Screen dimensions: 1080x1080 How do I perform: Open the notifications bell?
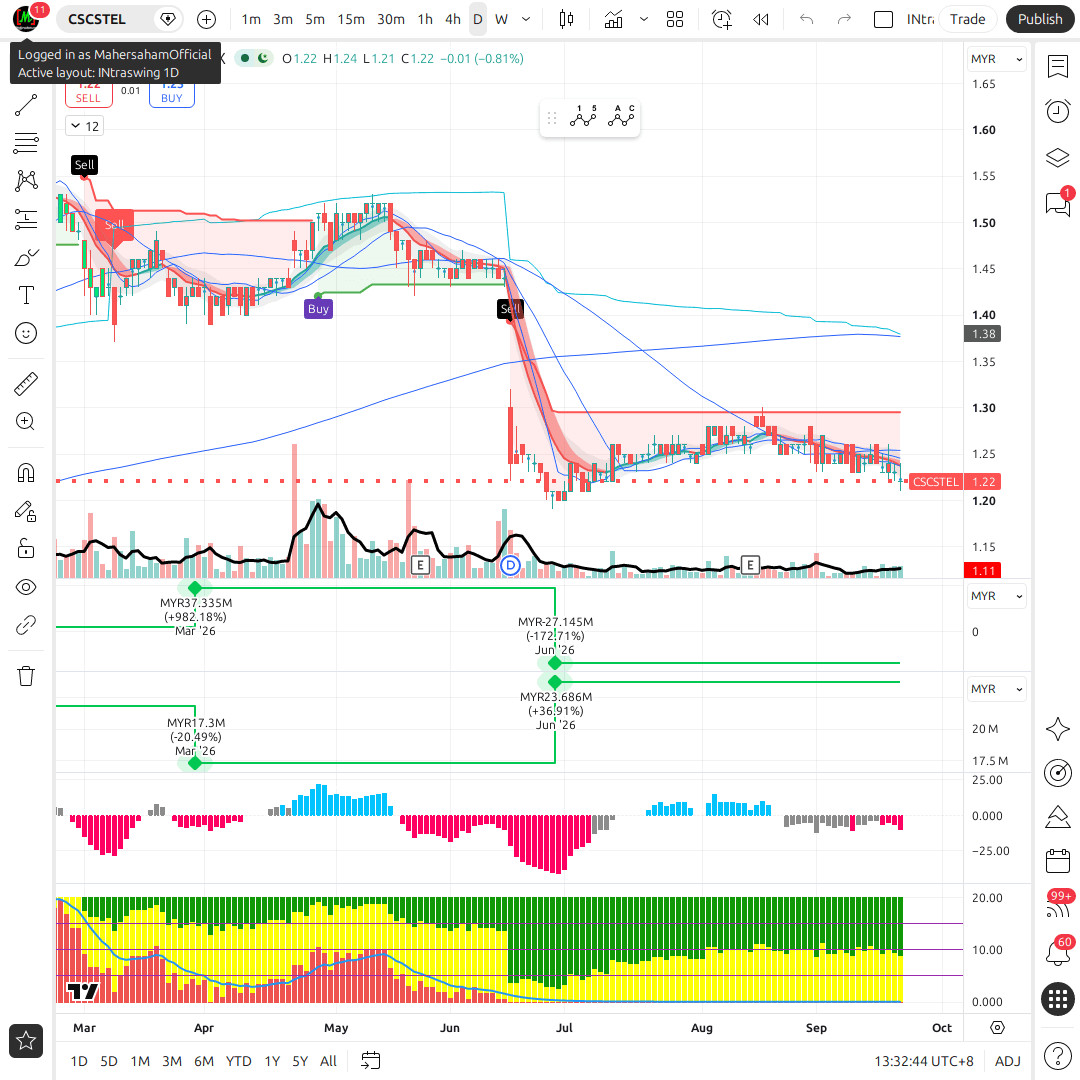(1057, 953)
